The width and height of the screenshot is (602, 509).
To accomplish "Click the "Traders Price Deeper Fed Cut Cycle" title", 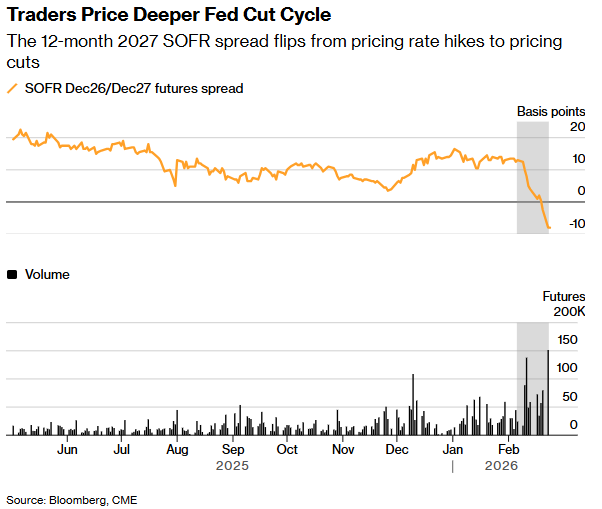I will click(169, 17).
